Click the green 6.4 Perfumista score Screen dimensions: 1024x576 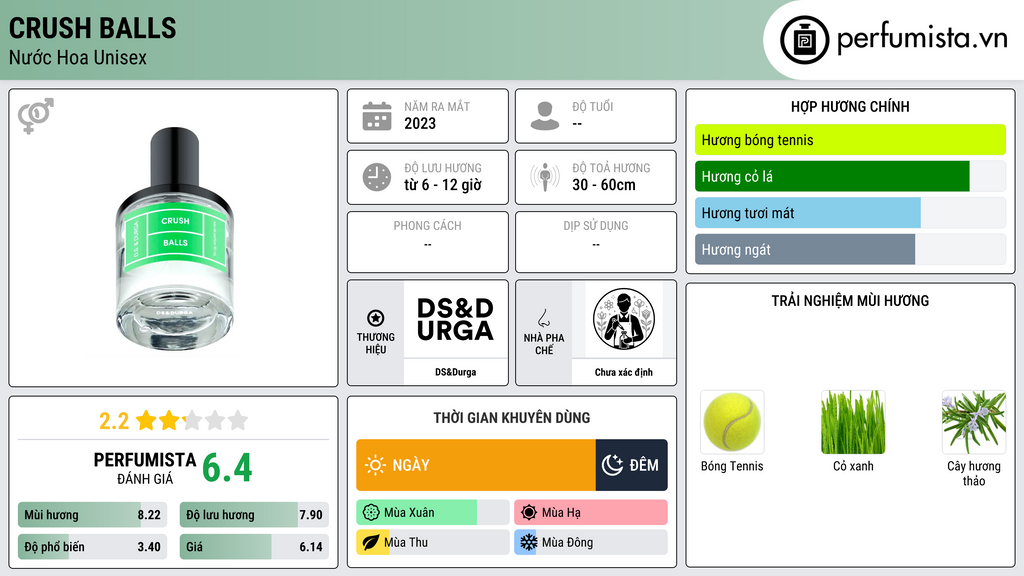point(227,468)
